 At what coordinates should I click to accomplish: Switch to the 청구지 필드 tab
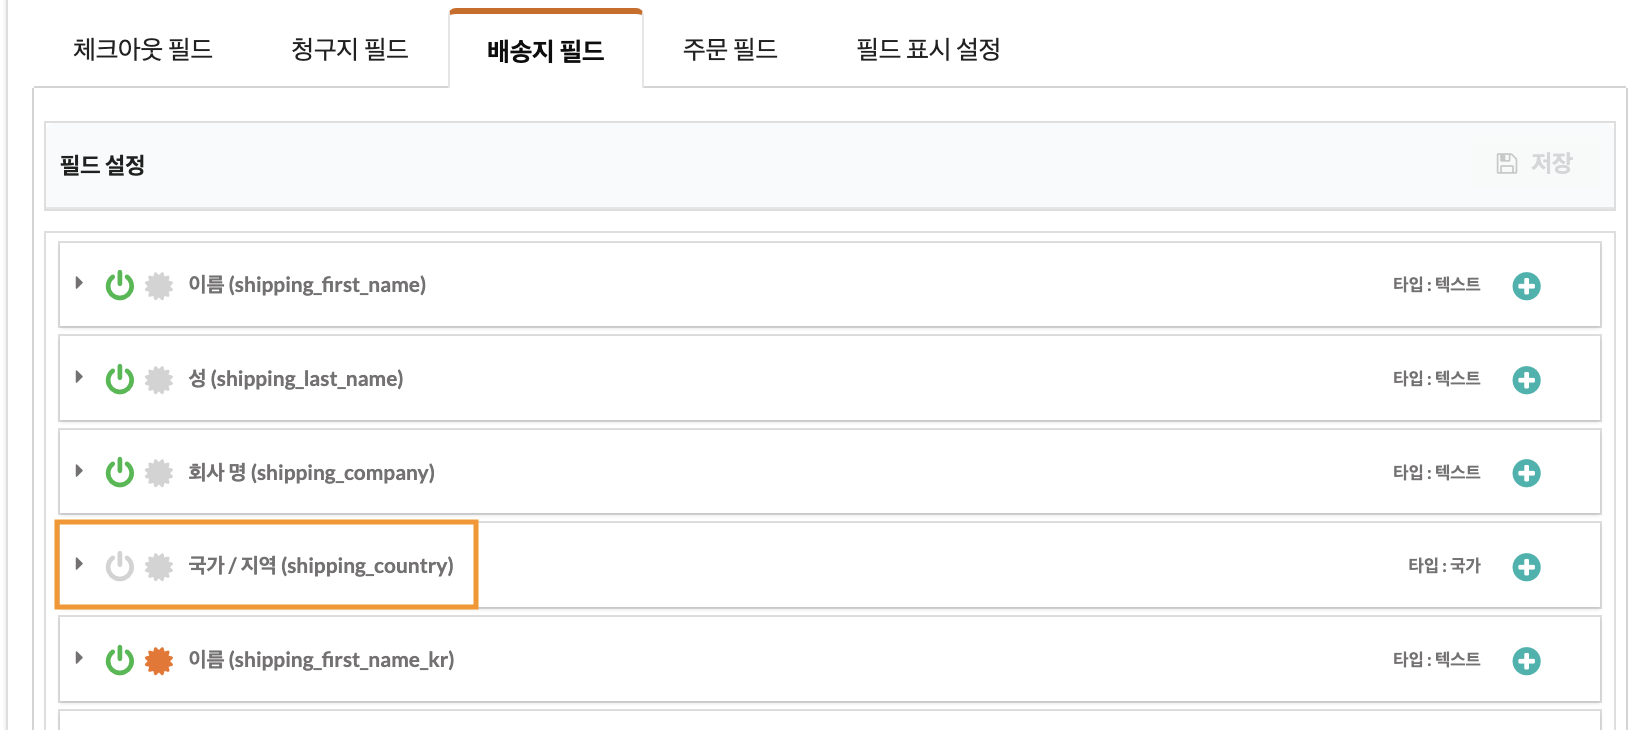point(350,49)
